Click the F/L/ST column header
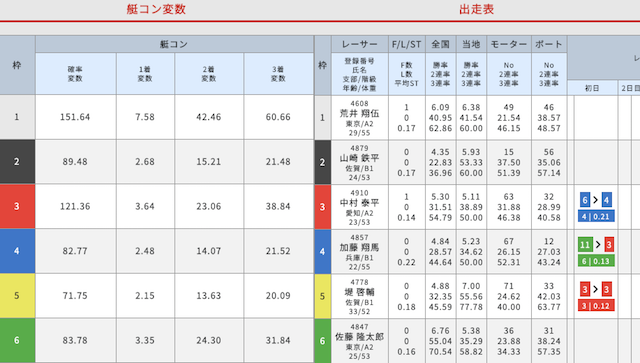This screenshot has width=640, height=363. pyautogui.click(x=407, y=44)
